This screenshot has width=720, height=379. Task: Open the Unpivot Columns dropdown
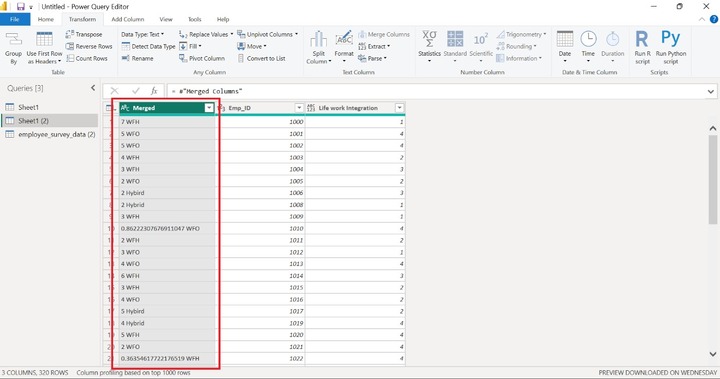coord(268,34)
